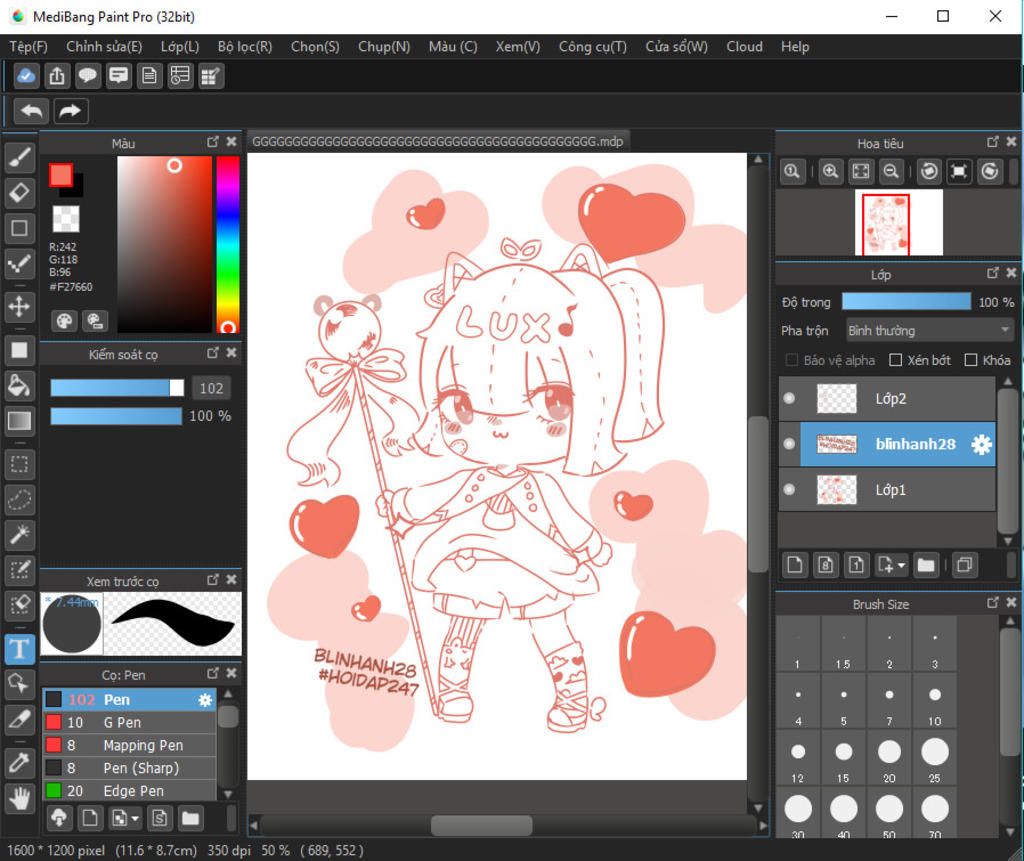This screenshot has height=861, width=1024.
Task: Select the Pen (Sharp) brush
Action: (x=129, y=768)
